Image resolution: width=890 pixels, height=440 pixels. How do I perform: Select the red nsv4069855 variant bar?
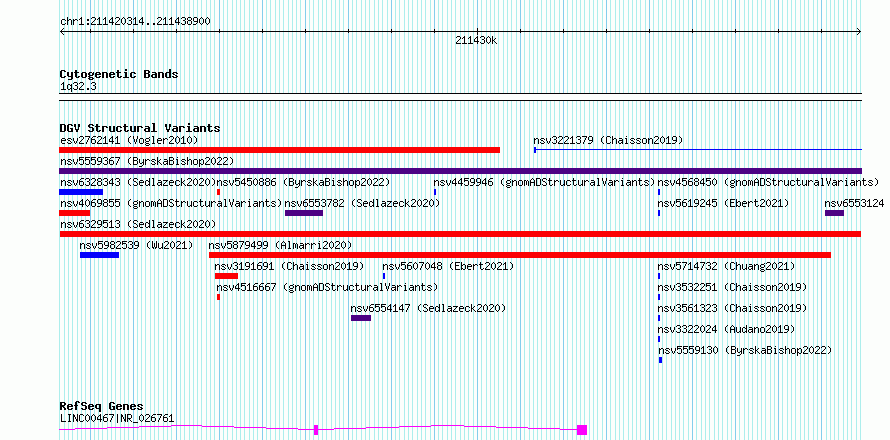click(x=75, y=213)
